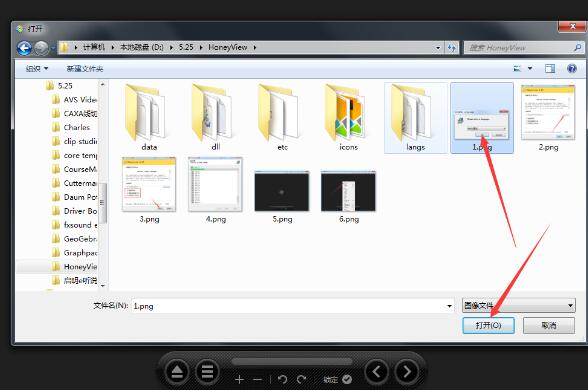Click the 取消 (Cancel) button
Viewport: 588px width, 390px height.
point(549,325)
